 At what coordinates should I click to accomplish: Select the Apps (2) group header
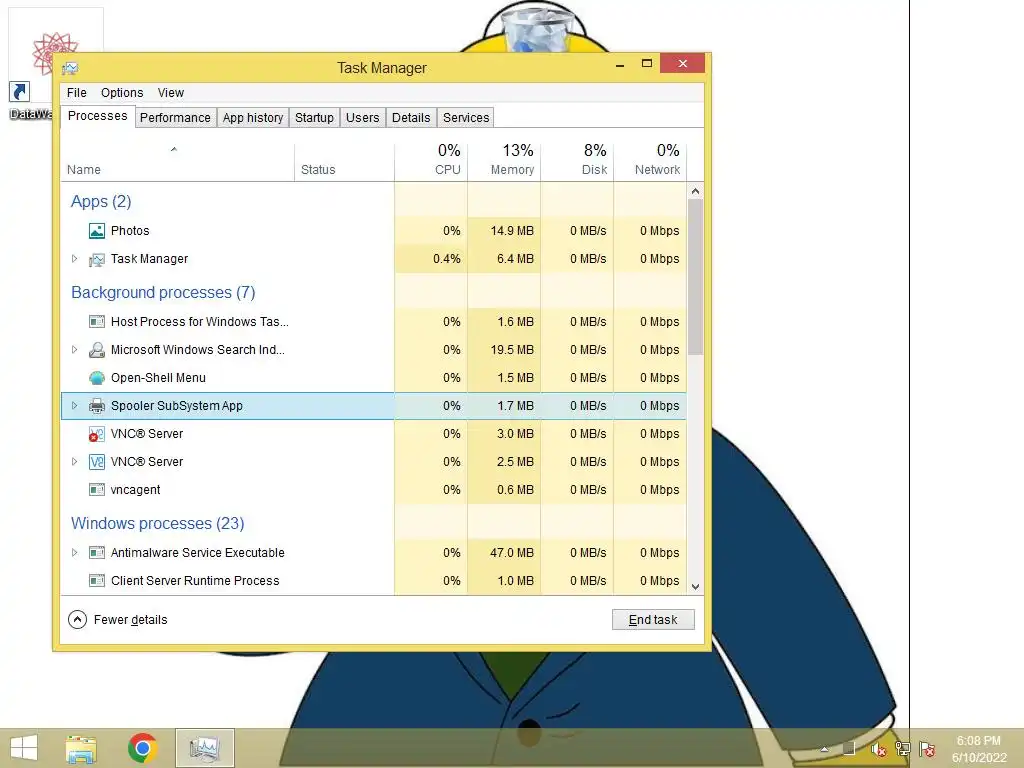click(101, 201)
